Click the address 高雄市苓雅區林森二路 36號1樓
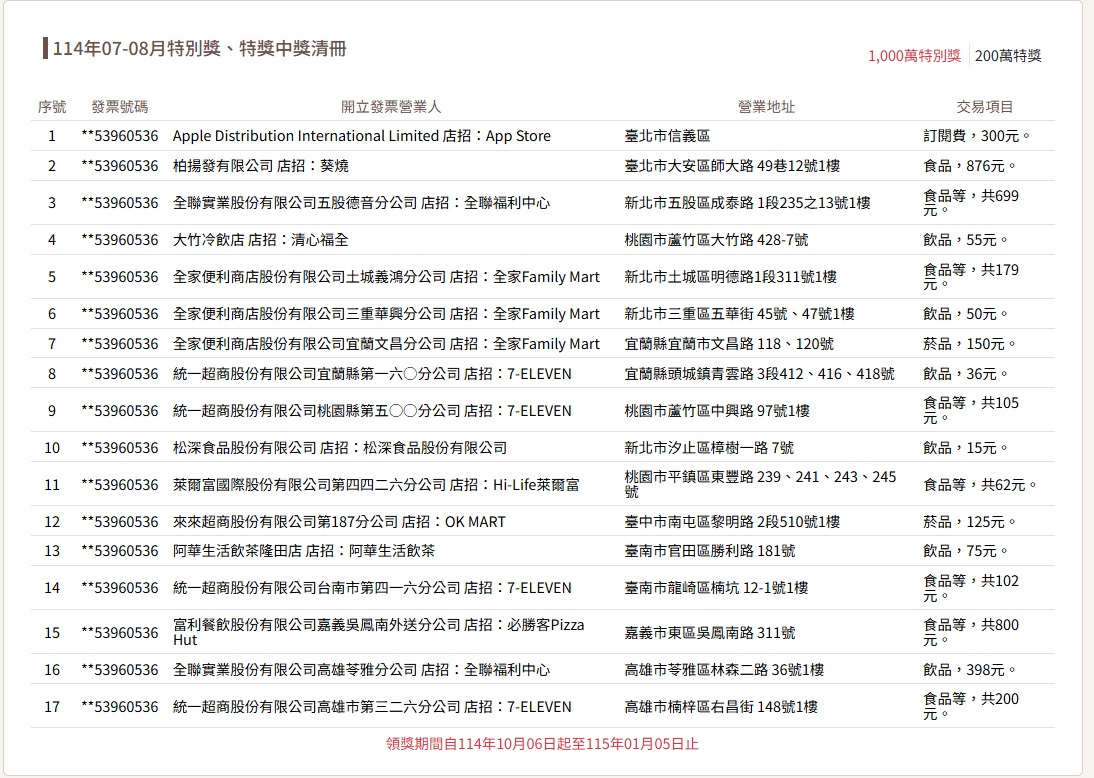The height and width of the screenshot is (778, 1094). pos(724,670)
